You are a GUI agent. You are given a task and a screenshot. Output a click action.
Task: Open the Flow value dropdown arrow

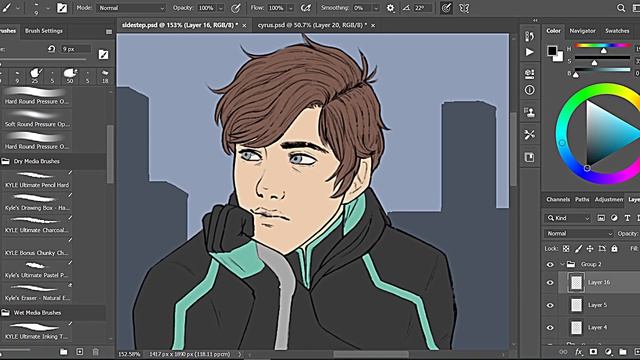pos(291,8)
